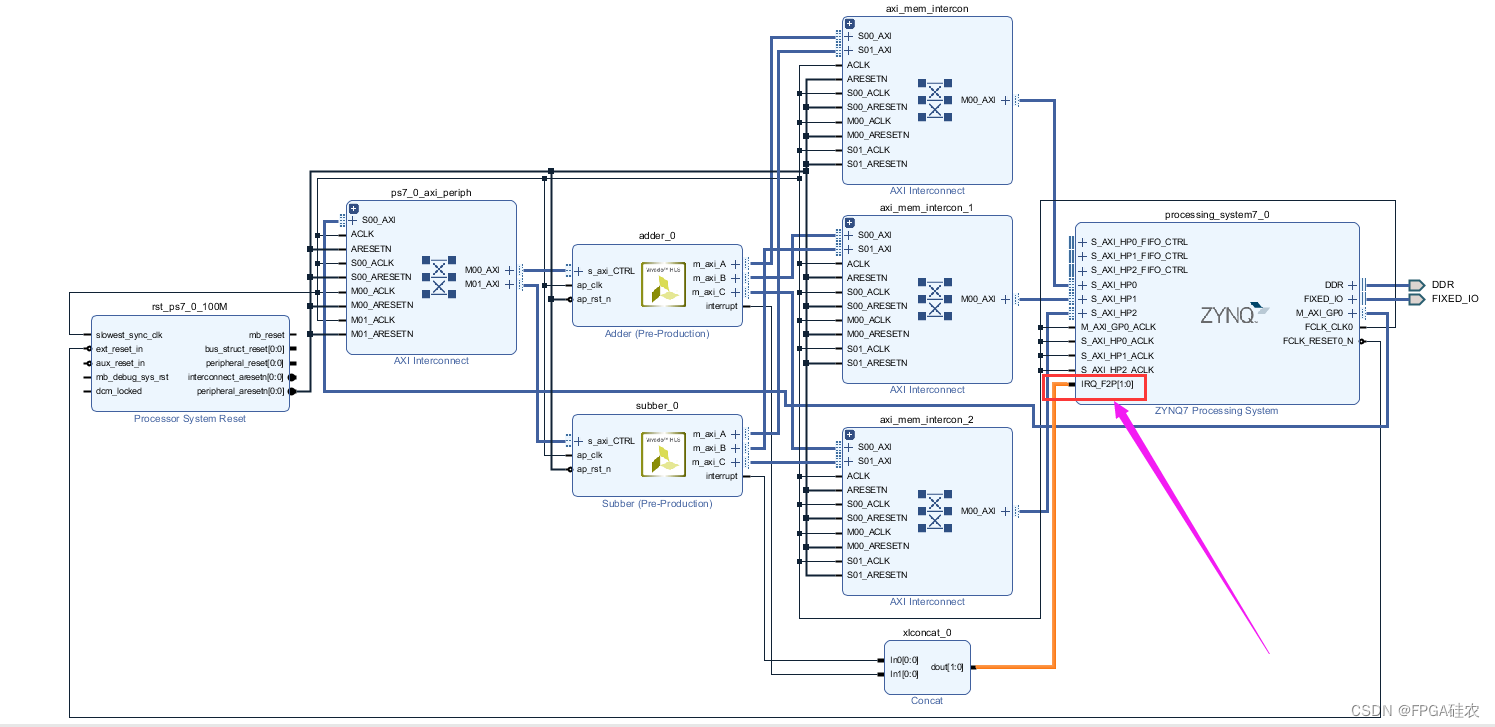This screenshot has height=727, width=1495.
Task: Click the Processor System Reset label
Action: (x=190, y=419)
